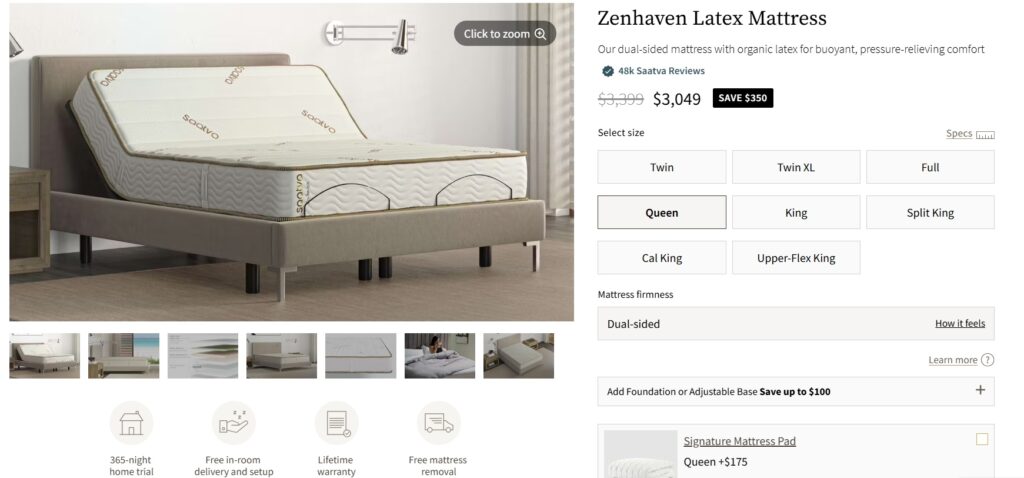This screenshot has height=478, width=1024.
Task: Click the lifetime warranty document icon
Action: (337, 423)
